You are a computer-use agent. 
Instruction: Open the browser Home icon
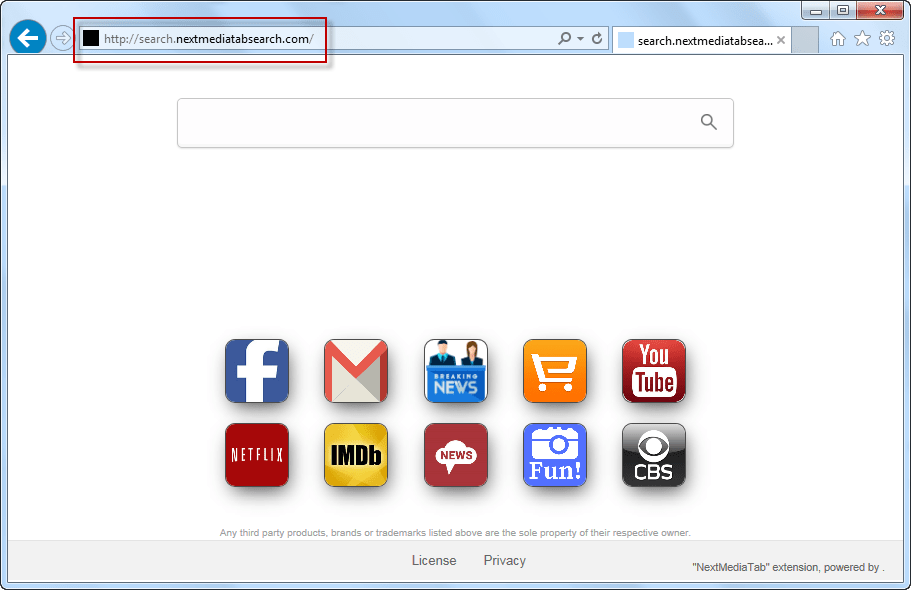pyautogui.click(x=837, y=38)
